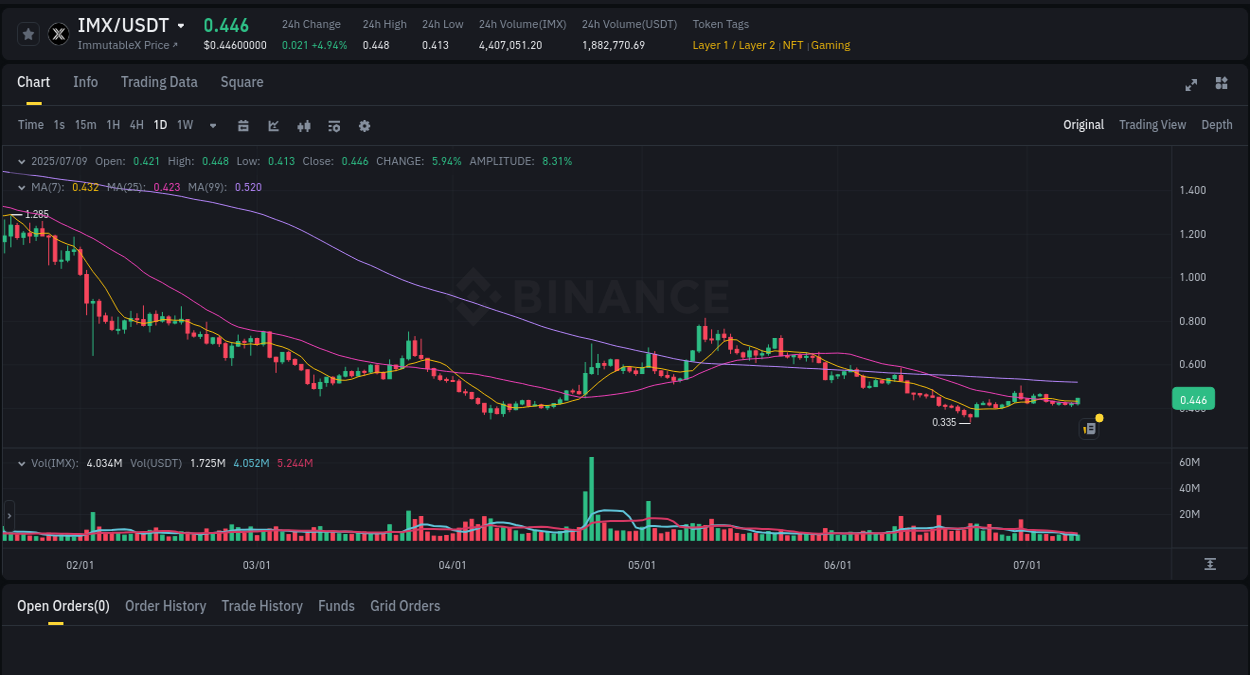This screenshot has height=675, width=1250.
Task: Collapse the MA indicator row chevron
Action: click(20, 186)
